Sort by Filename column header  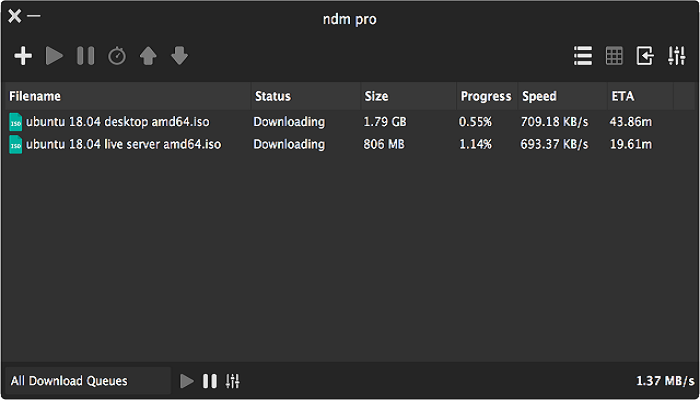click(35, 97)
